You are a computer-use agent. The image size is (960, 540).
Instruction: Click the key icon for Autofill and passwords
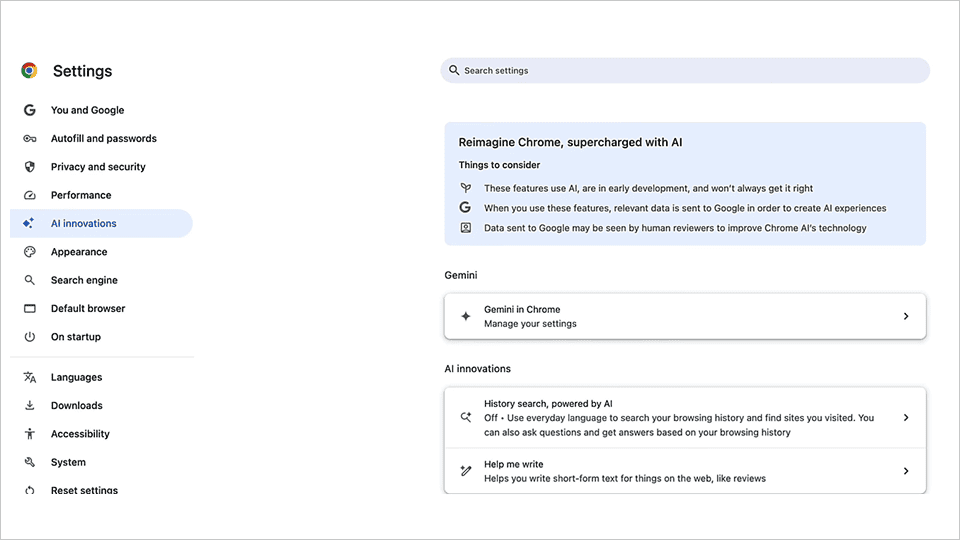(x=29, y=138)
